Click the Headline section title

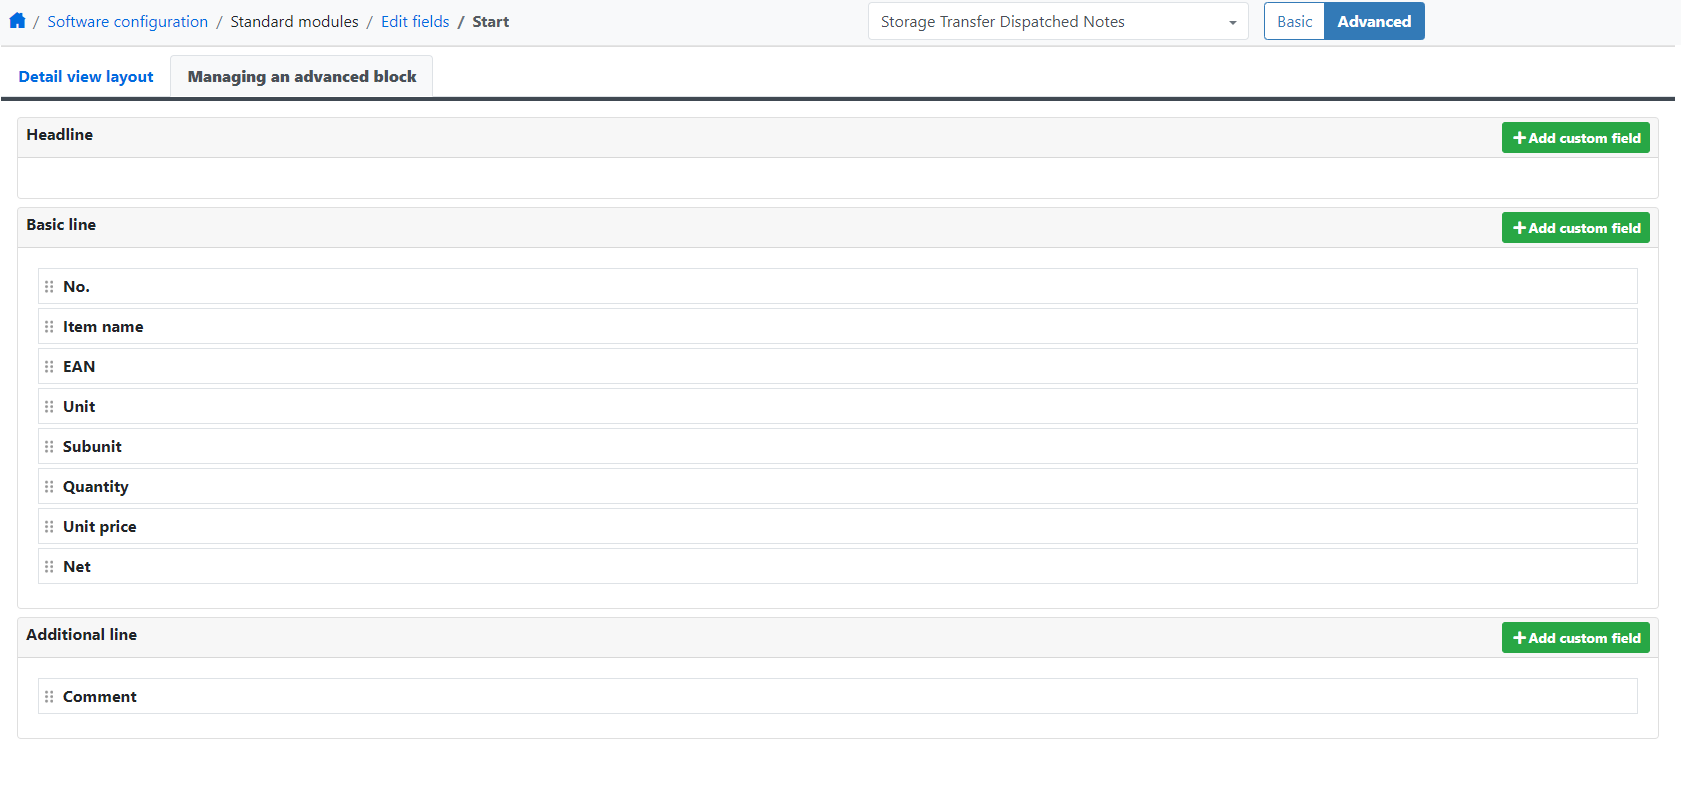click(x=60, y=134)
